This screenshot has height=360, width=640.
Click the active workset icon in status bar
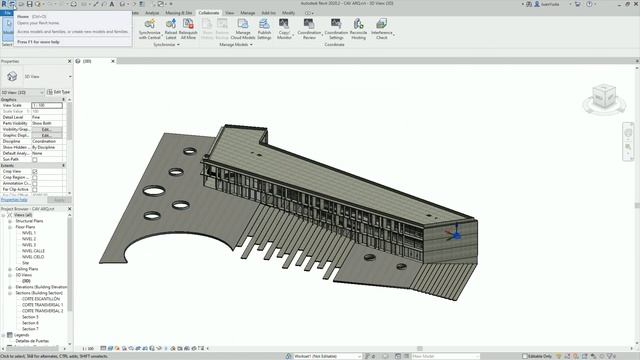click(x=289, y=356)
